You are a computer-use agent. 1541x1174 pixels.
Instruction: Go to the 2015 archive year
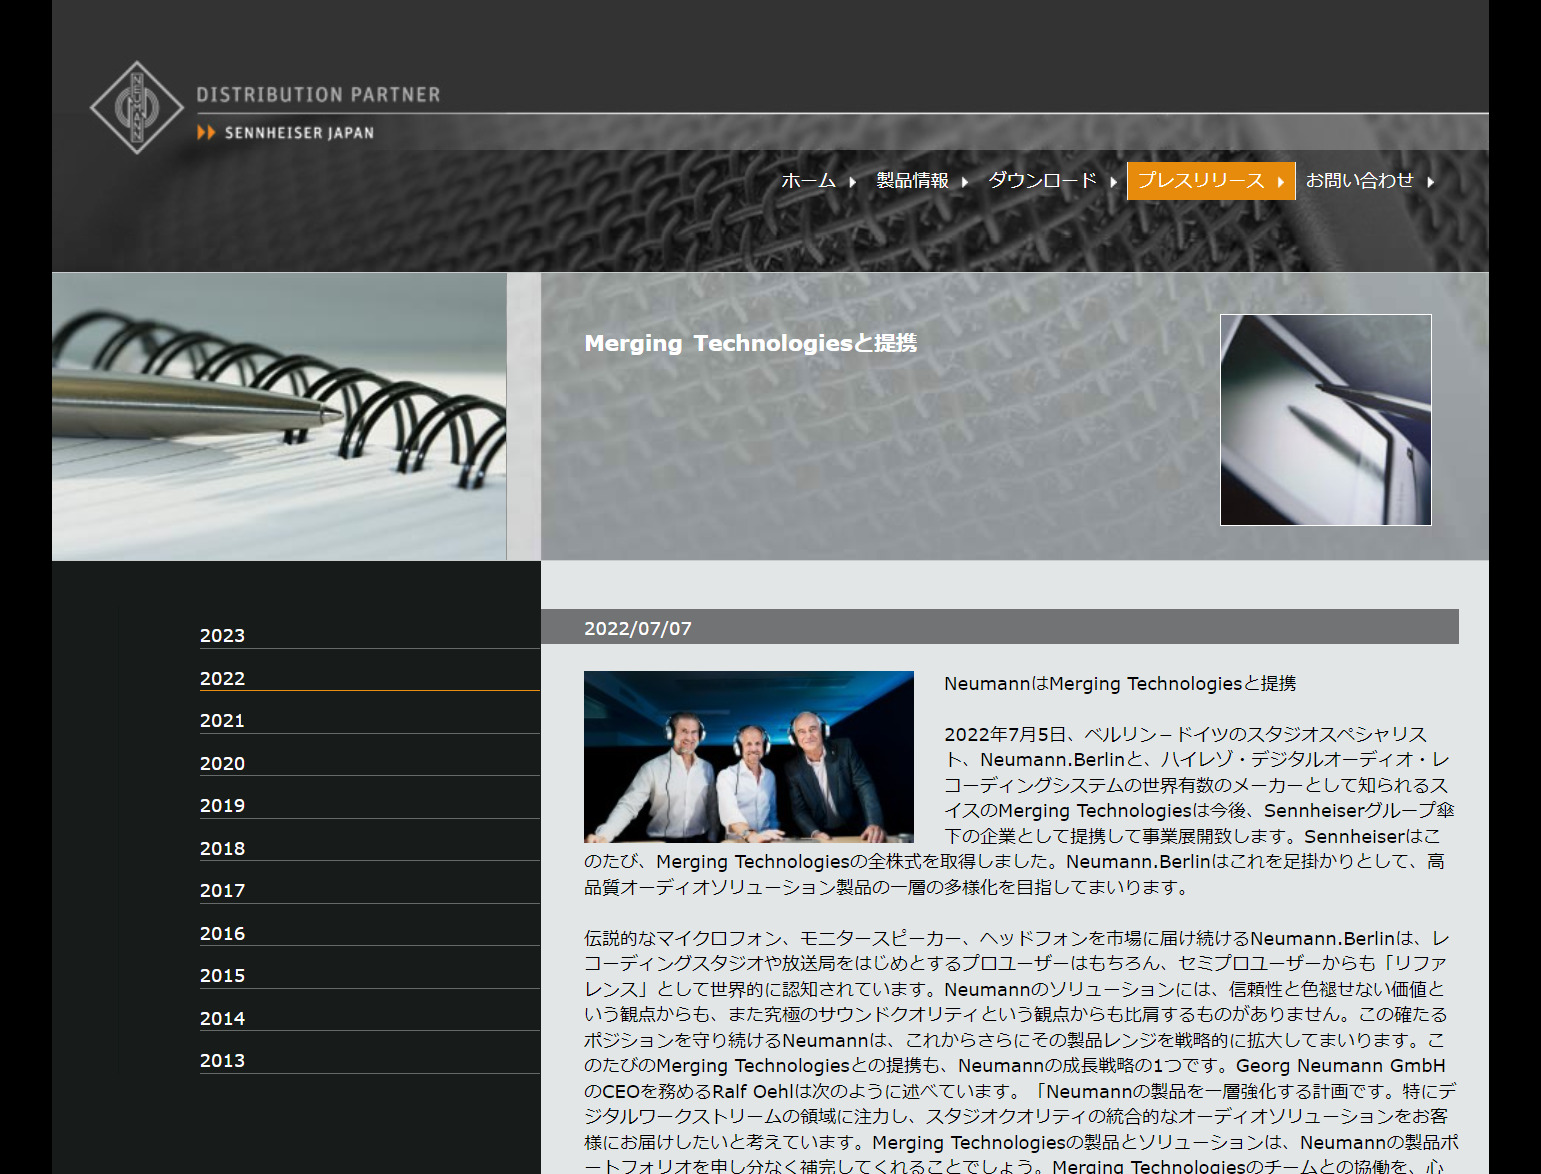click(222, 976)
